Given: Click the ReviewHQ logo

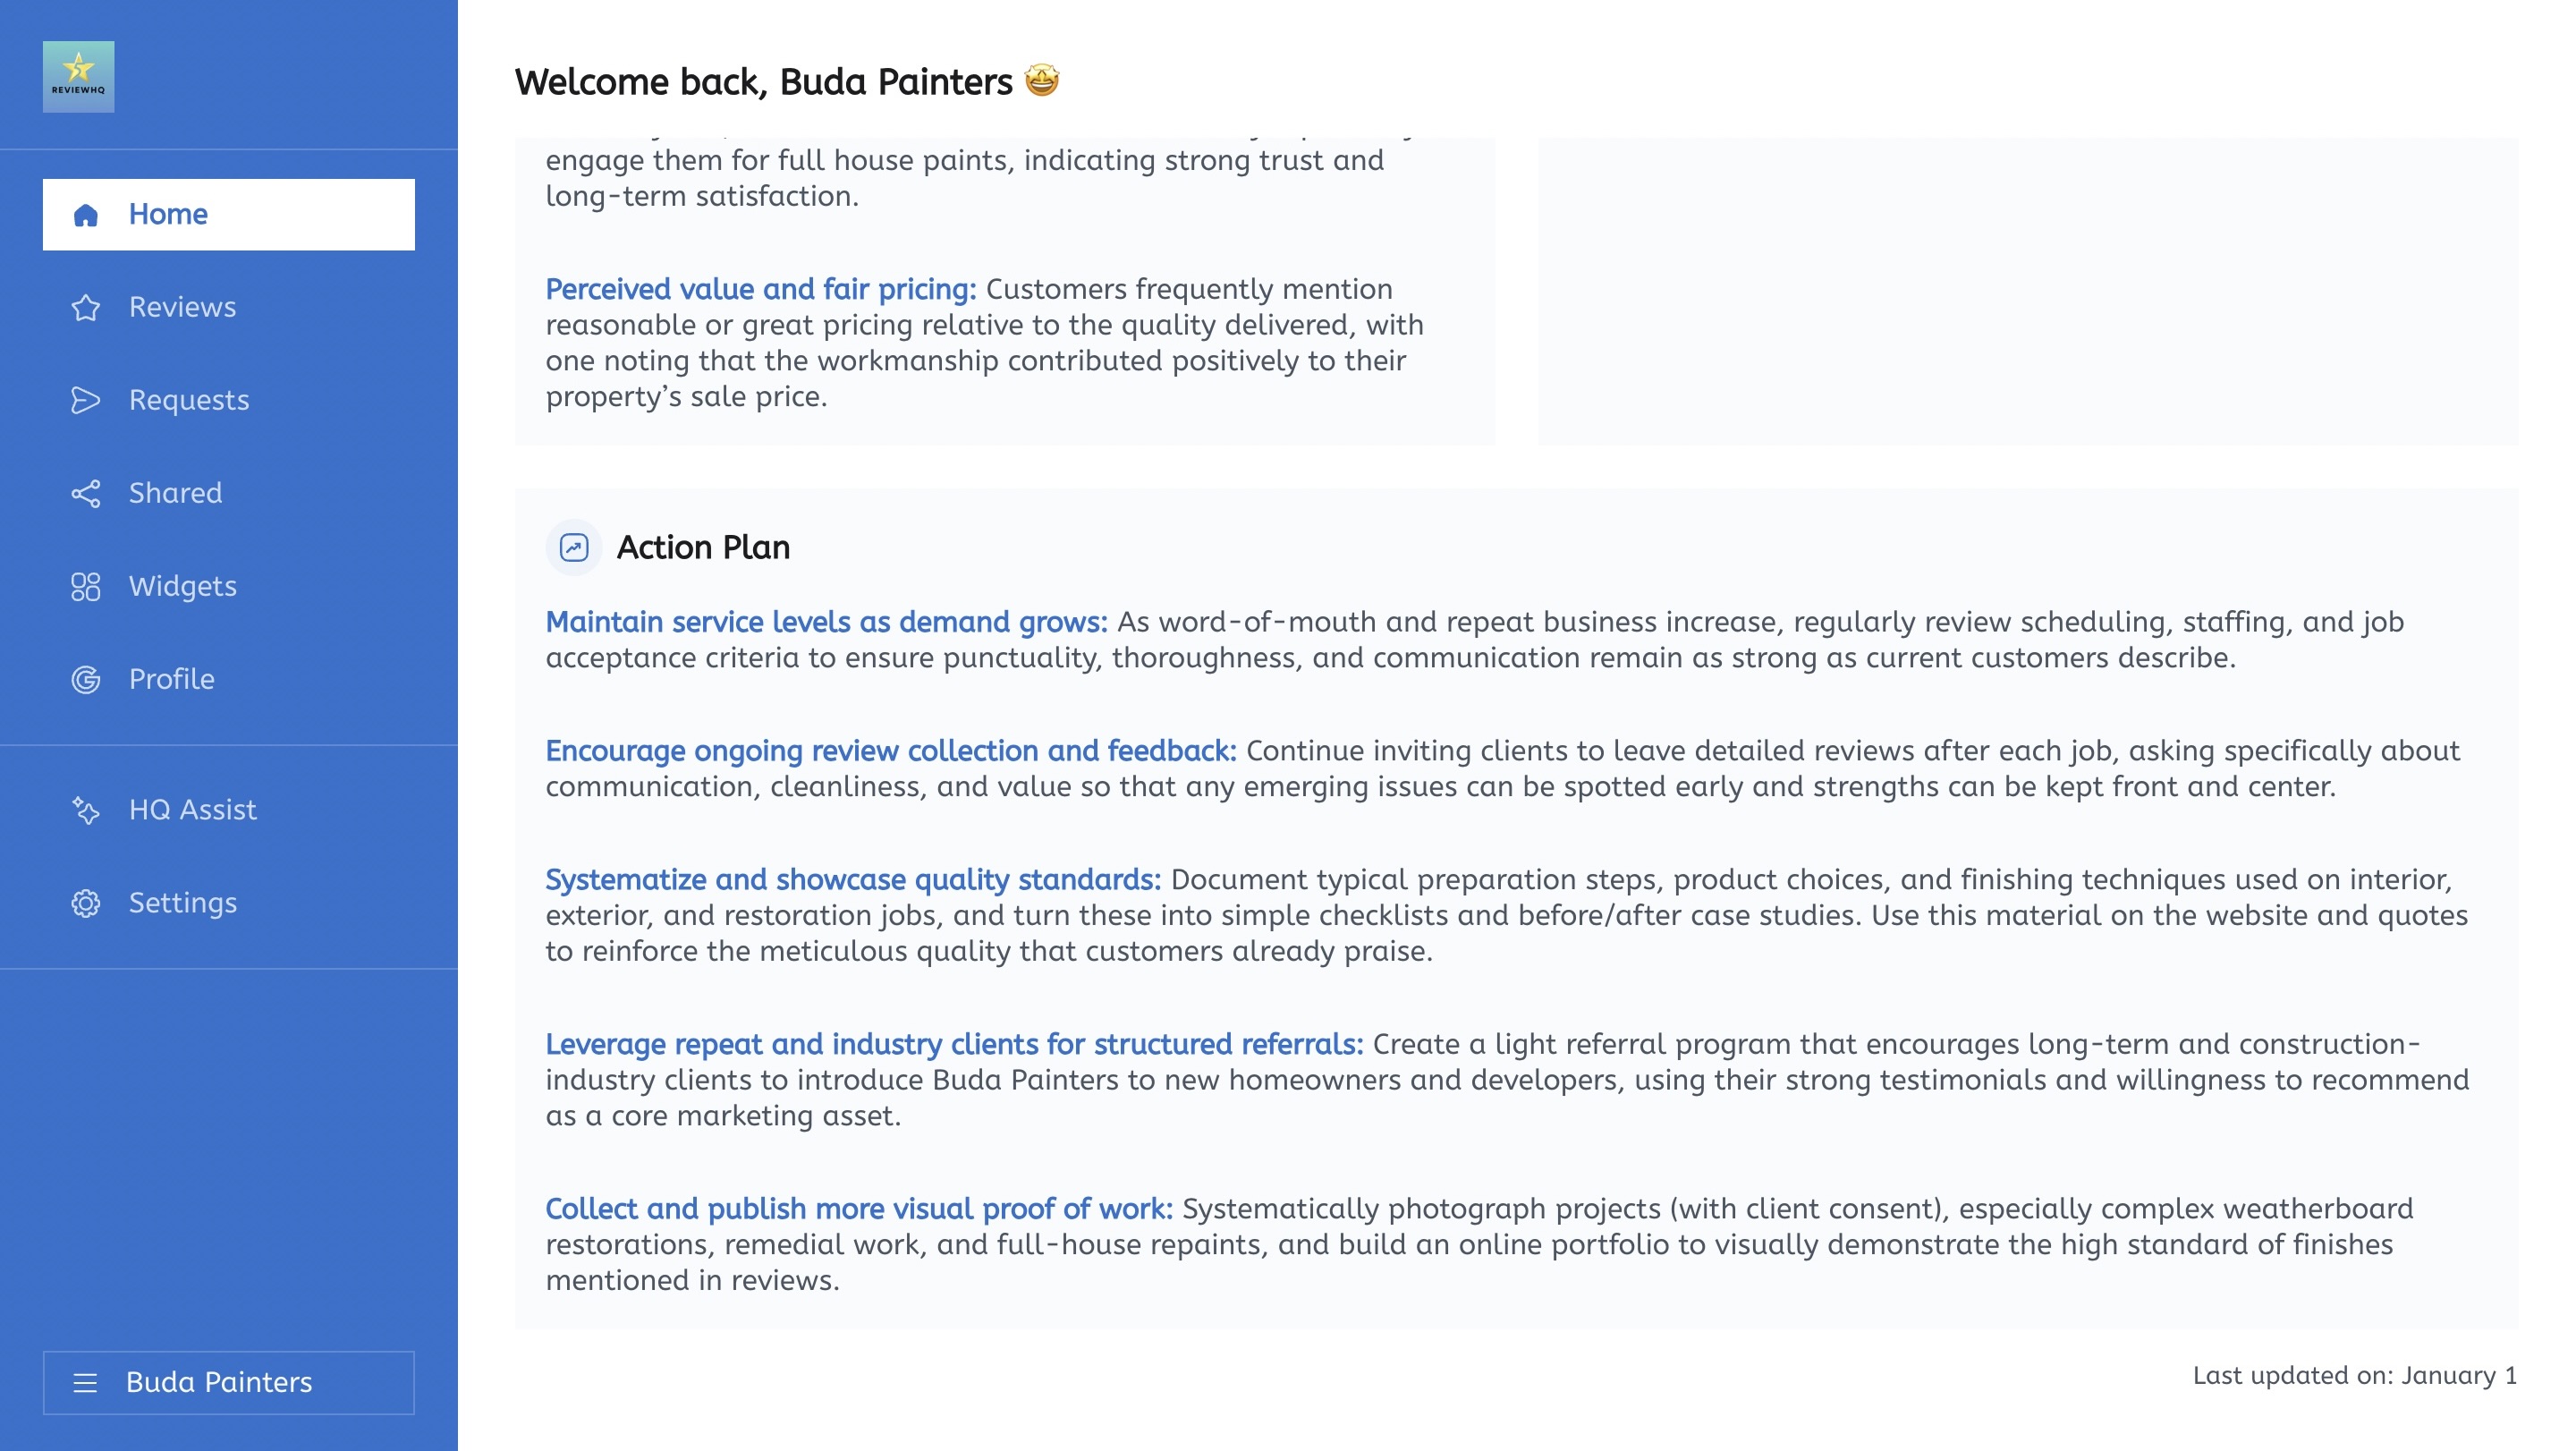Looking at the screenshot, I should point(78,76).
